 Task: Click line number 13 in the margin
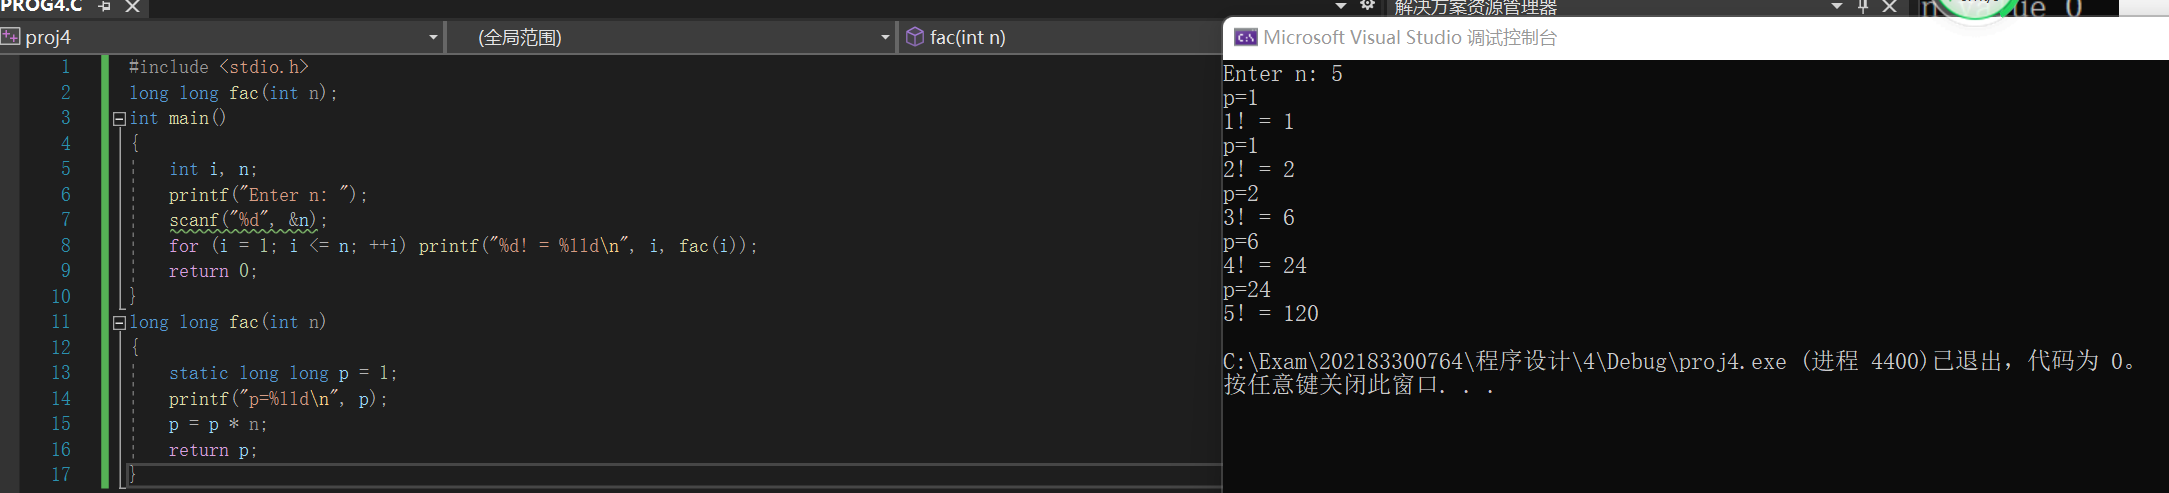(60, 373)
